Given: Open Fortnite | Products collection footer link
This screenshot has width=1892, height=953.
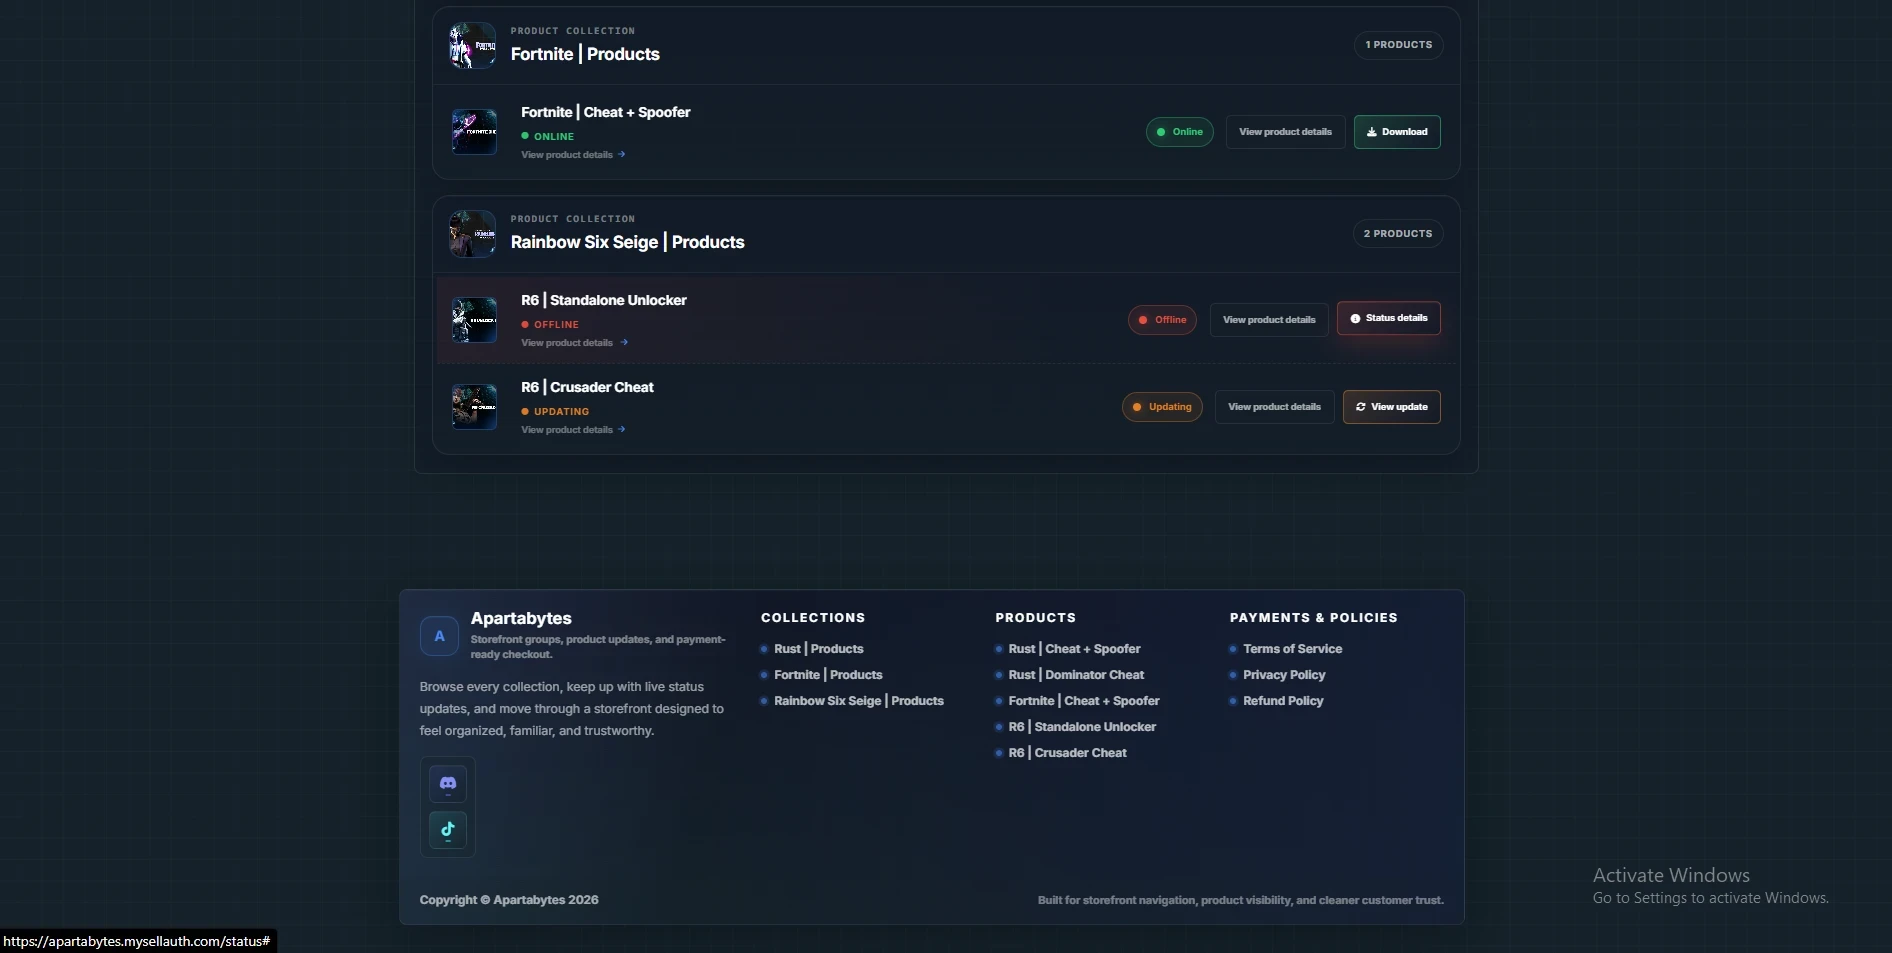Looking at the screenshot, I should (828, 675).
